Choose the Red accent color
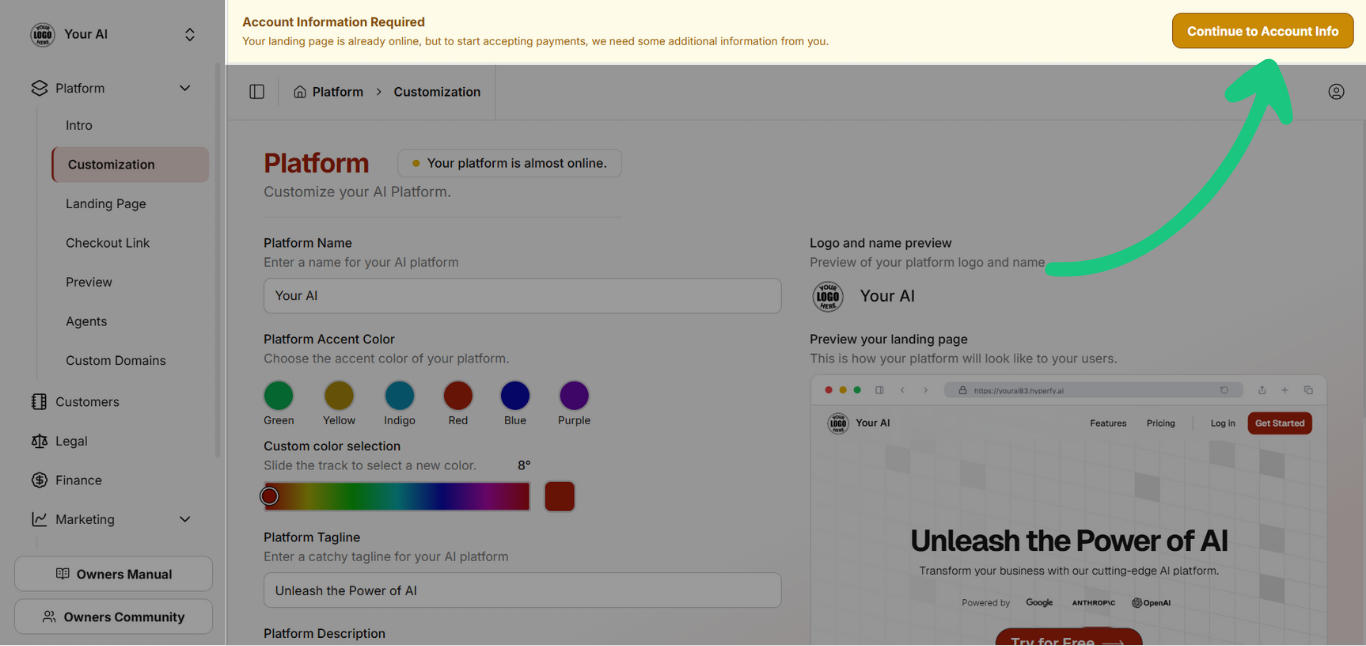The width and height of the screenshot is (1366, 646). coord(458,395)
